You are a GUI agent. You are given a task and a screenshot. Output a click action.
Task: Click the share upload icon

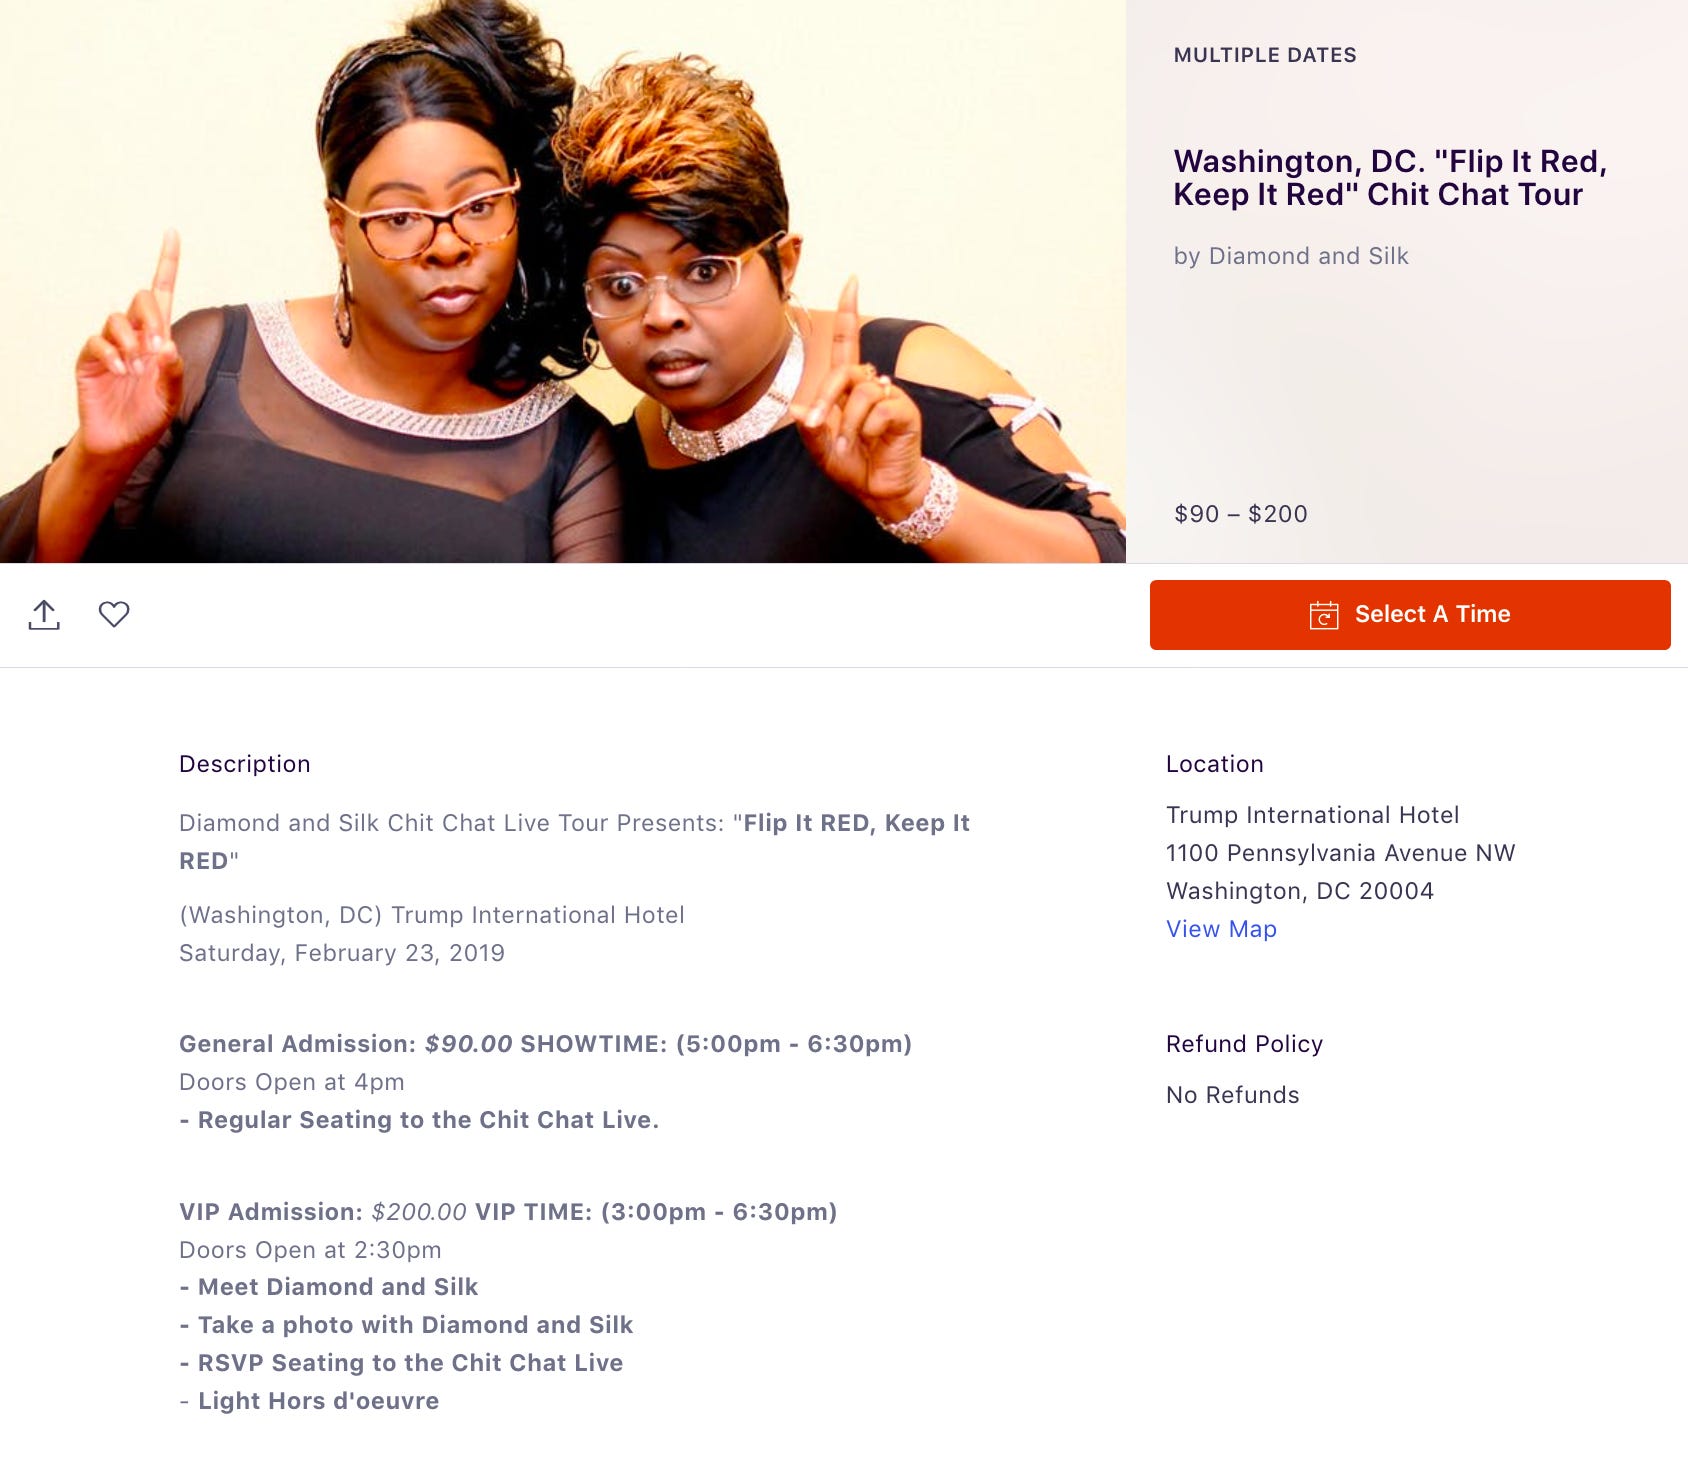(x=44, y=615)
